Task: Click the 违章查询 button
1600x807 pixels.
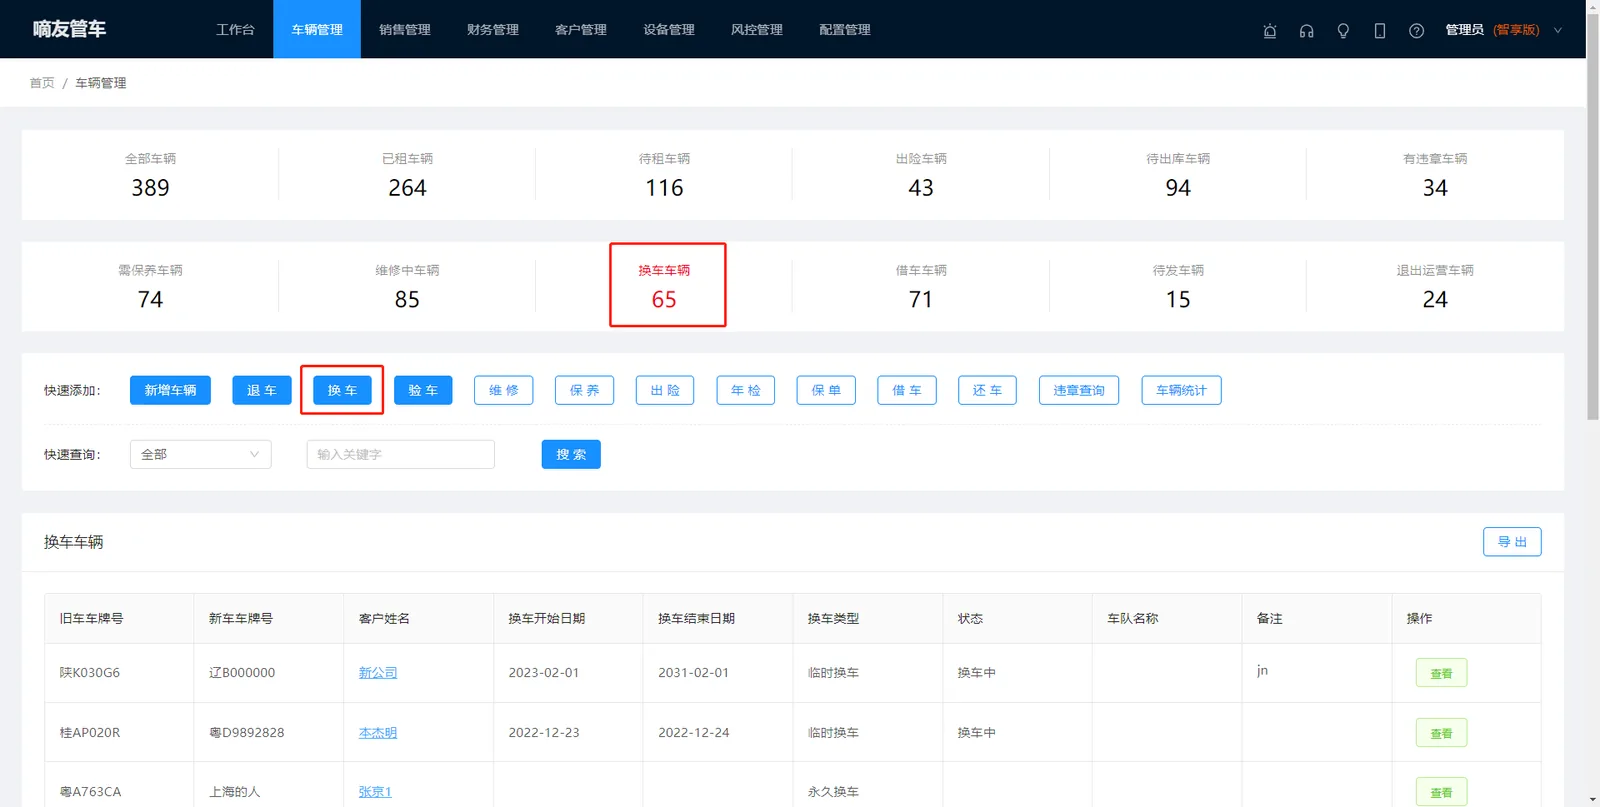Action: (1079, 390)
